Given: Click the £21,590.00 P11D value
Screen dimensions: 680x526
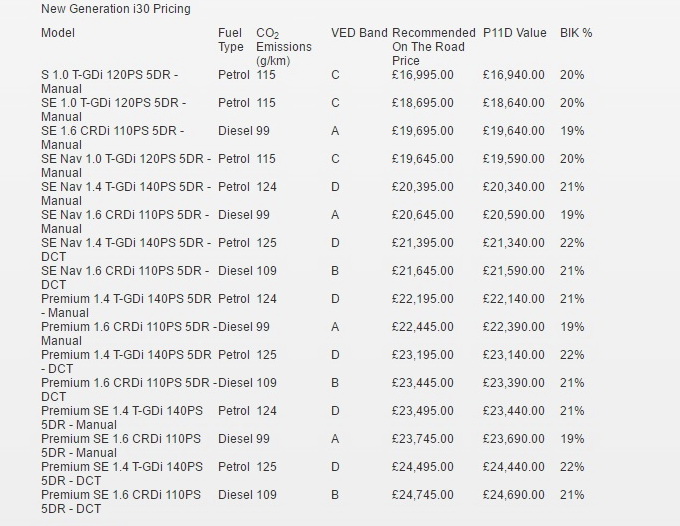Looking at the screenshot, I should click(x=513, y=271).
